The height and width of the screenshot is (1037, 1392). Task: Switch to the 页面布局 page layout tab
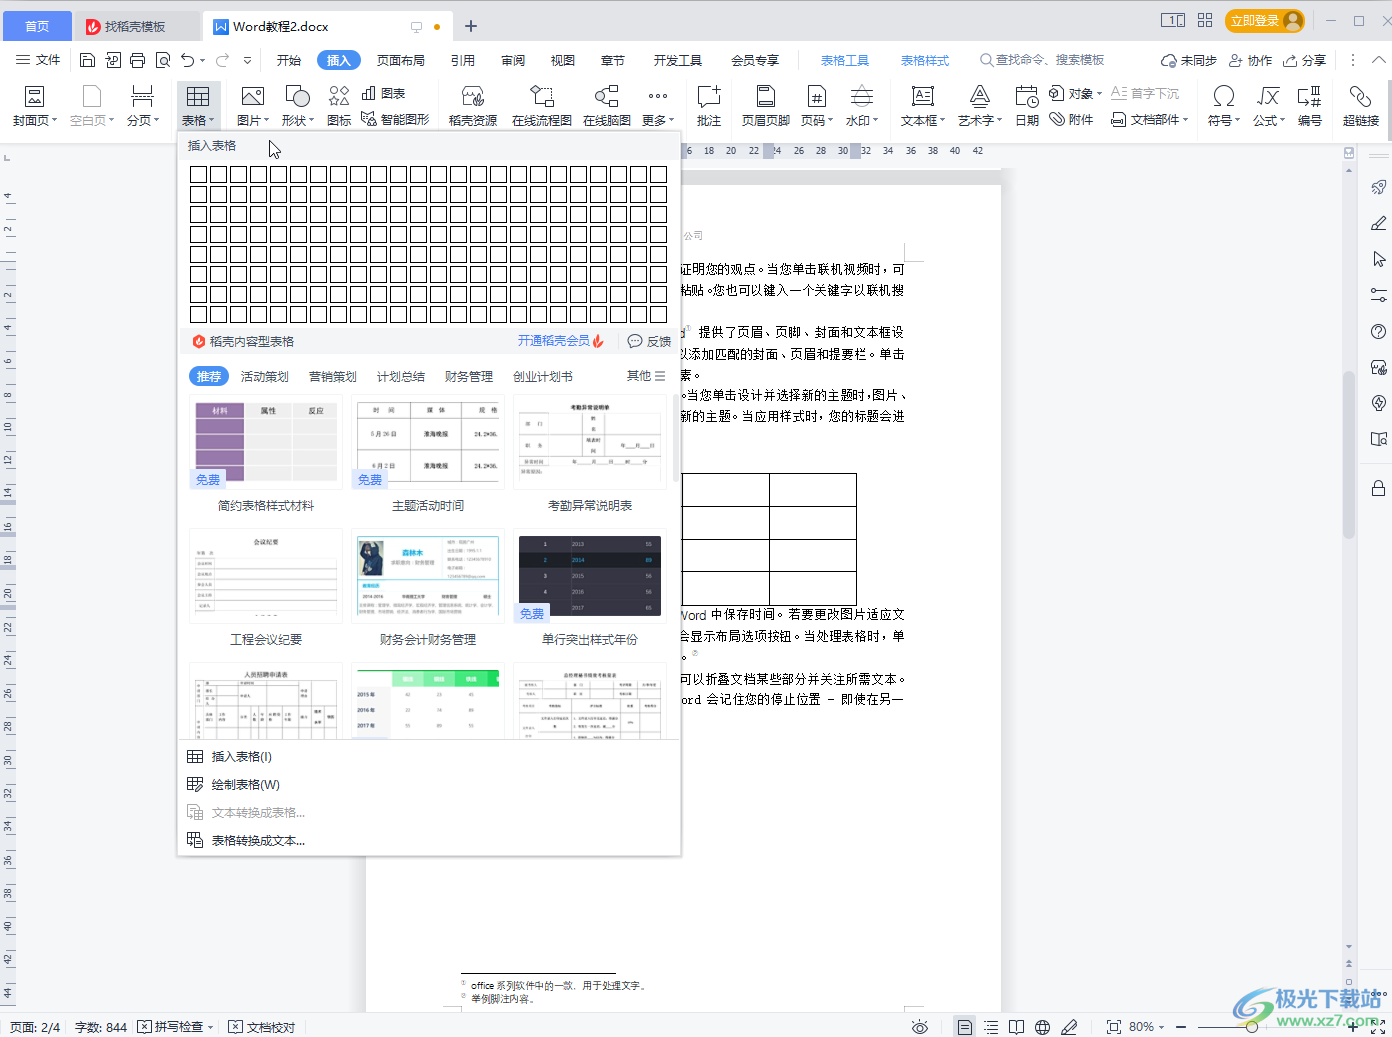point(401,60)
